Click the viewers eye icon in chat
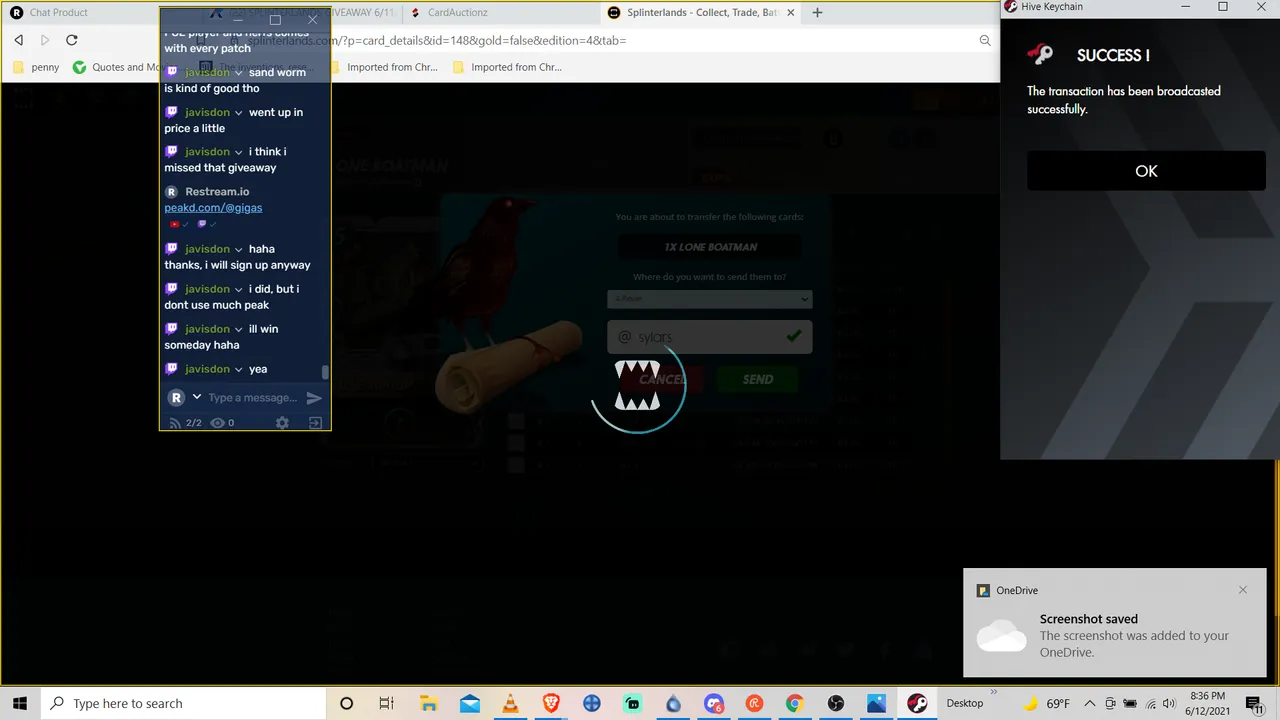This screenshot has height=720, width=1280. [x=217, y=423]
